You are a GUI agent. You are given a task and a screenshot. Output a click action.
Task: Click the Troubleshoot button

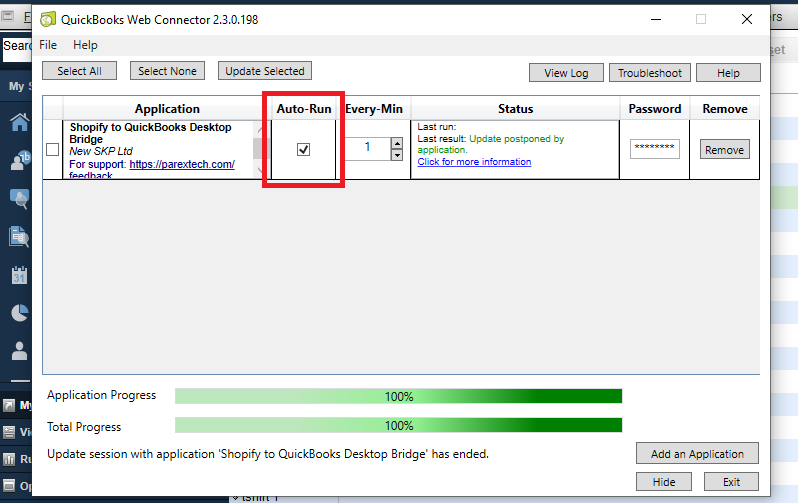(x=650, y=73)
